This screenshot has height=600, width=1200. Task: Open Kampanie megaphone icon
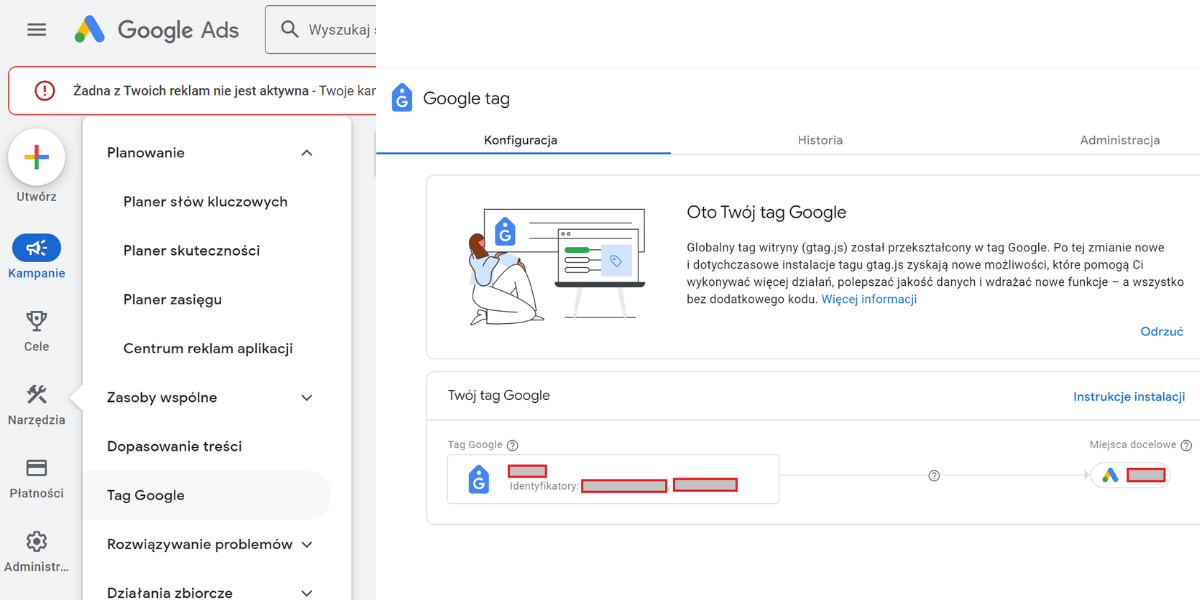[x=37, y=248]
